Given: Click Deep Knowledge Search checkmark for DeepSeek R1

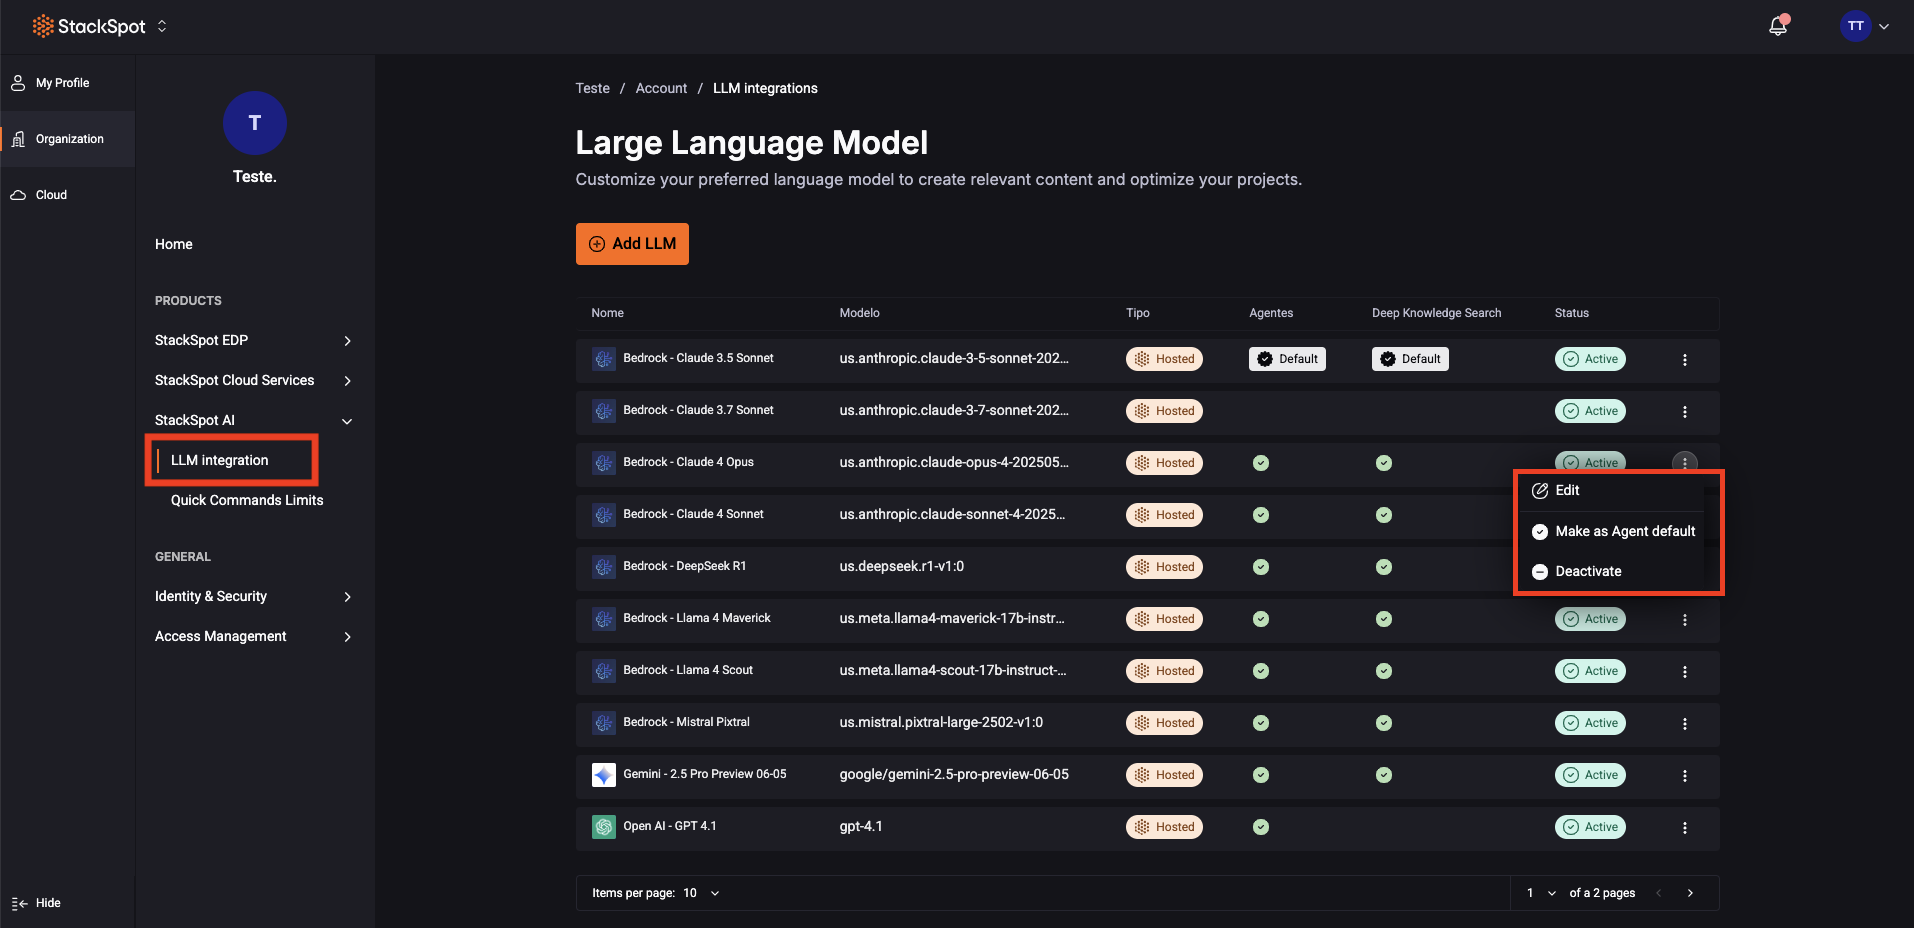Looking at the screenshot, I should click(1384, 567).
